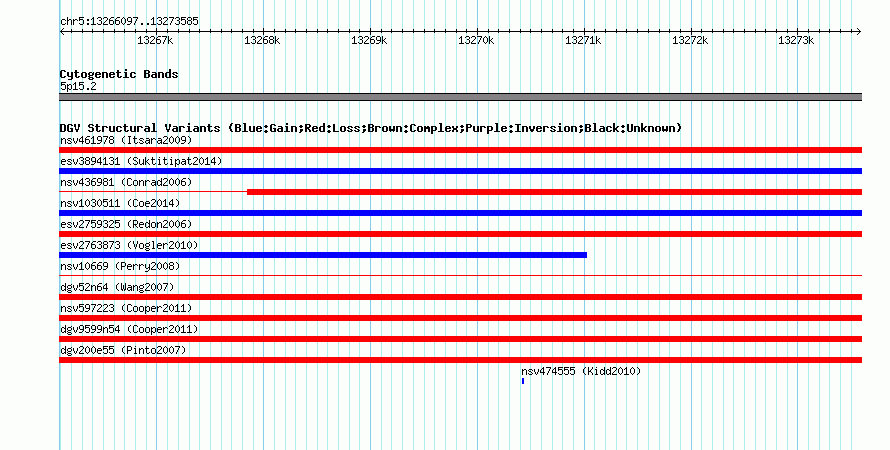This screenshot has width=890, height=450.
Task: Click the 13267k ruler position
Action: pyautogui.click(x=155, y=40)
